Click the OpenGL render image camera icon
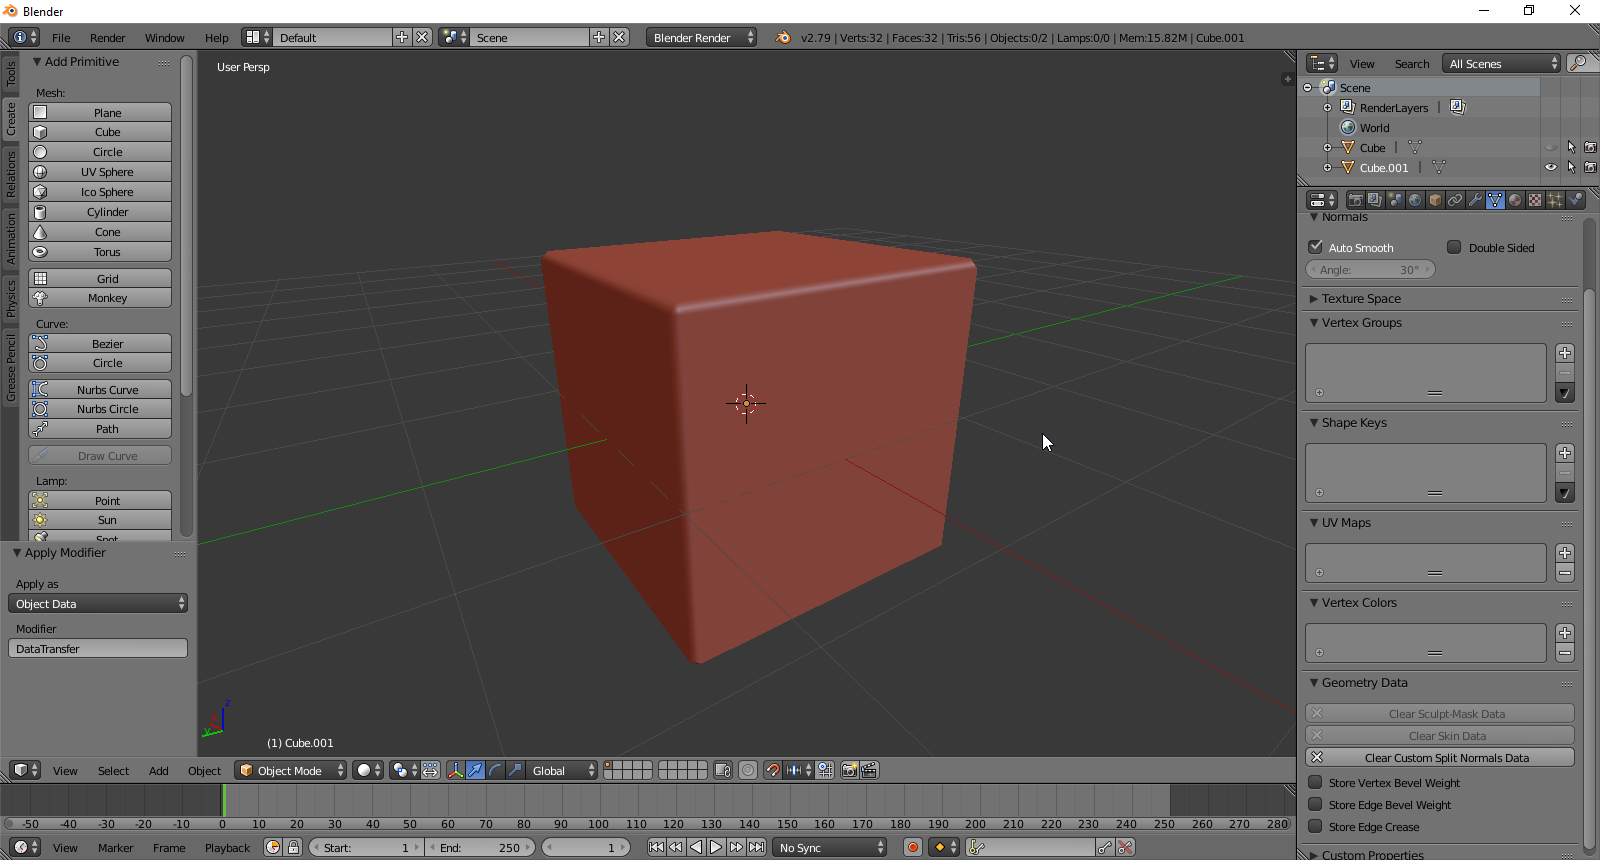The height and width of the screenshot is (860, 1600). 849,770
